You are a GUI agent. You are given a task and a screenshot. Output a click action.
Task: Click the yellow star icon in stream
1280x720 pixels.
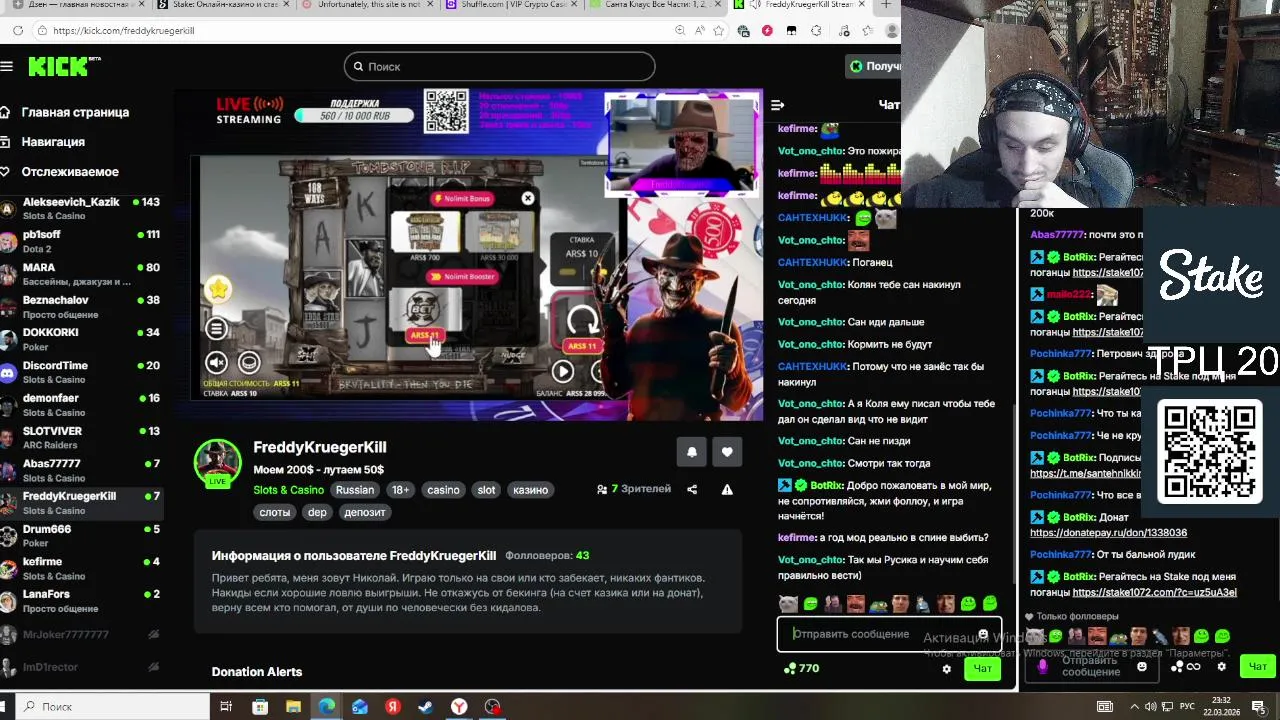point(218,290)
